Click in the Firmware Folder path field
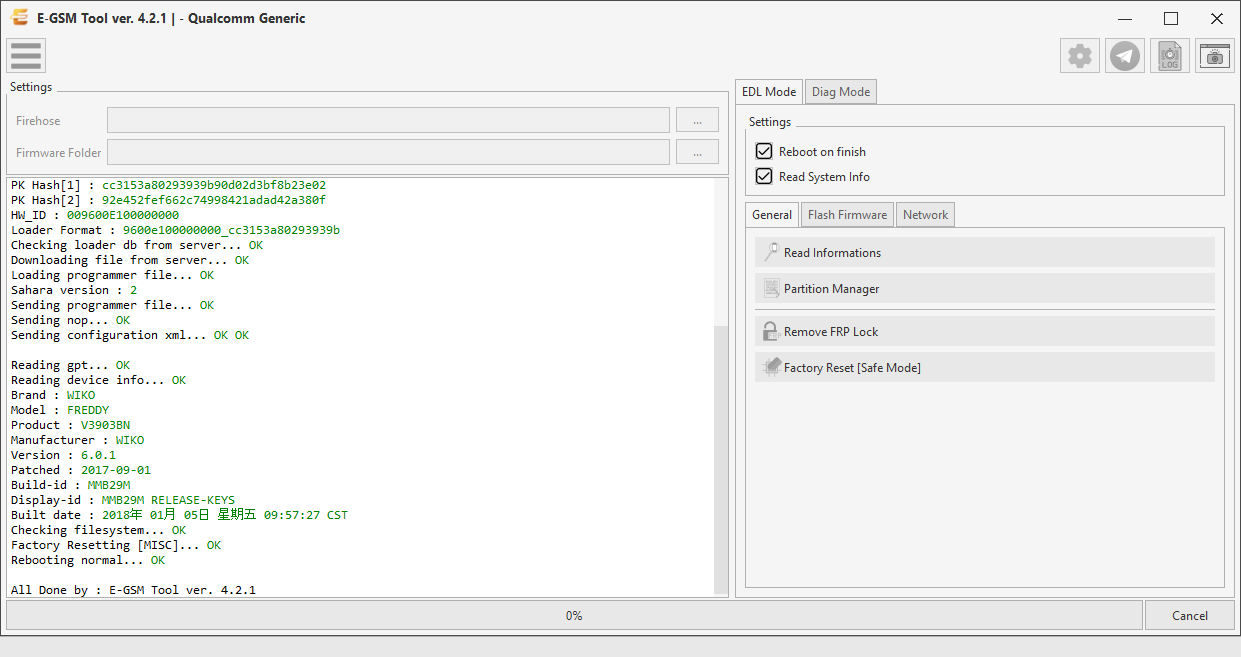Screen dimensions: 1241x657 pos(388,152)
